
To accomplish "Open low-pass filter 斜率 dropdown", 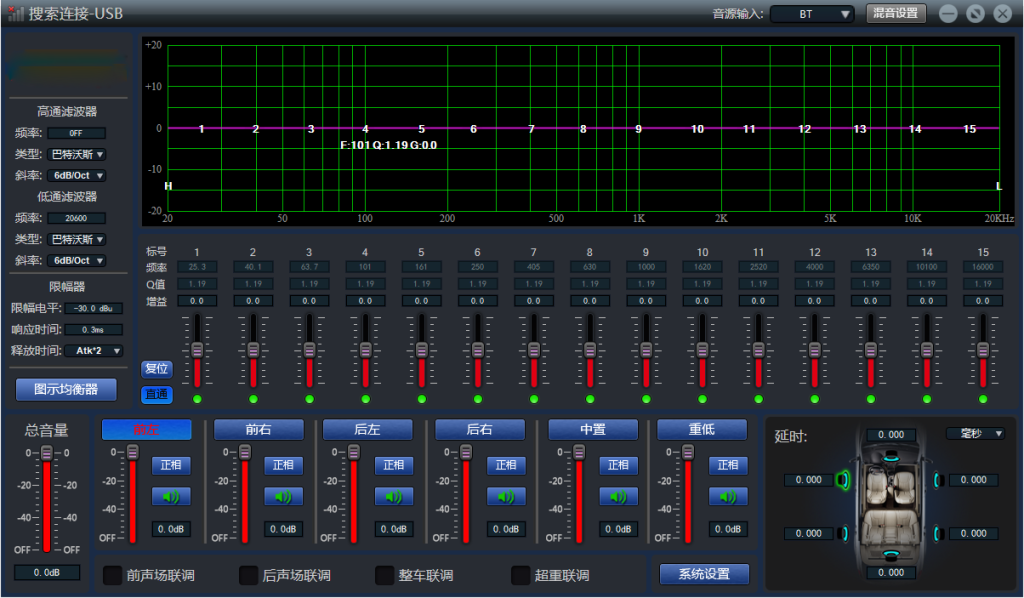I will coord(77,260).
